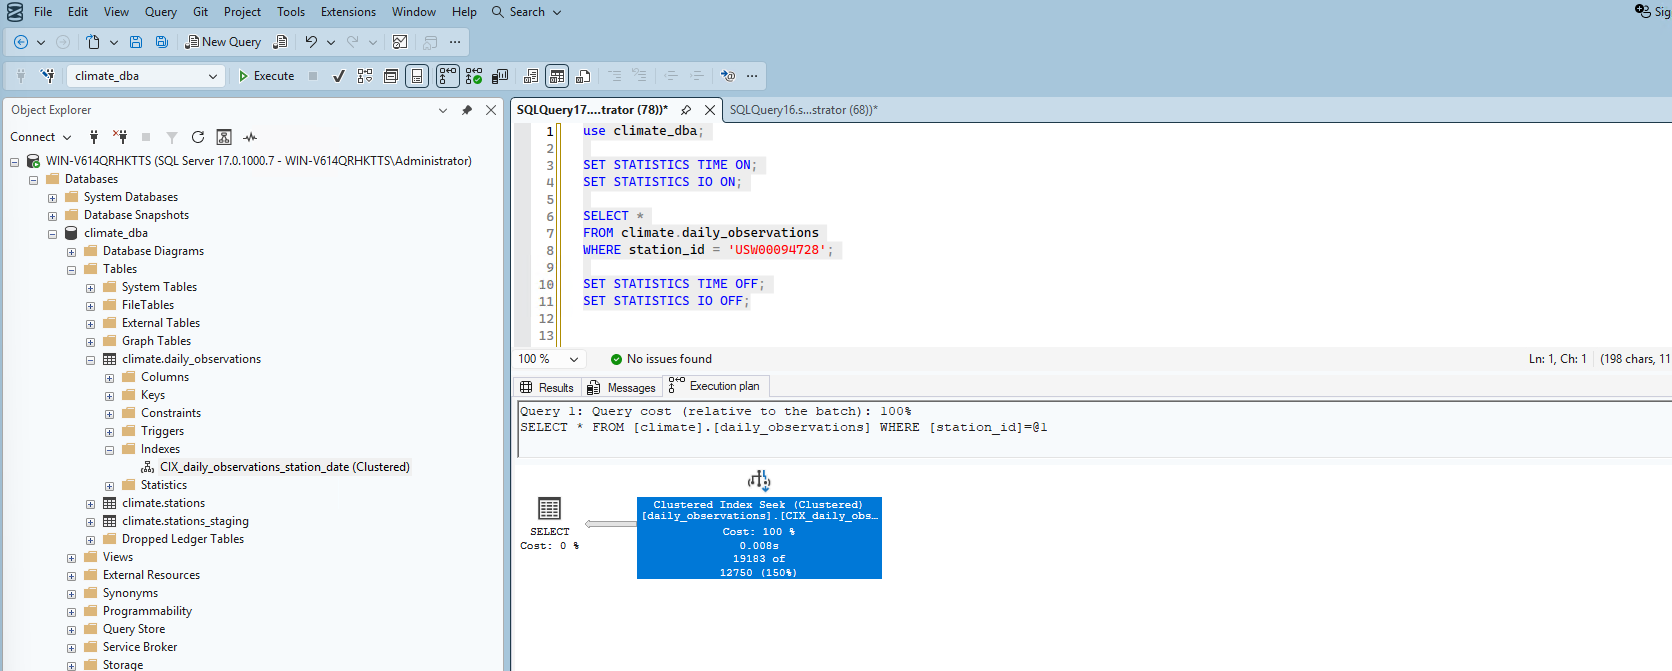1672x671 pixels.
Task: Toggle Include Actual Execution Plan
Action: [x=447, y=76]
